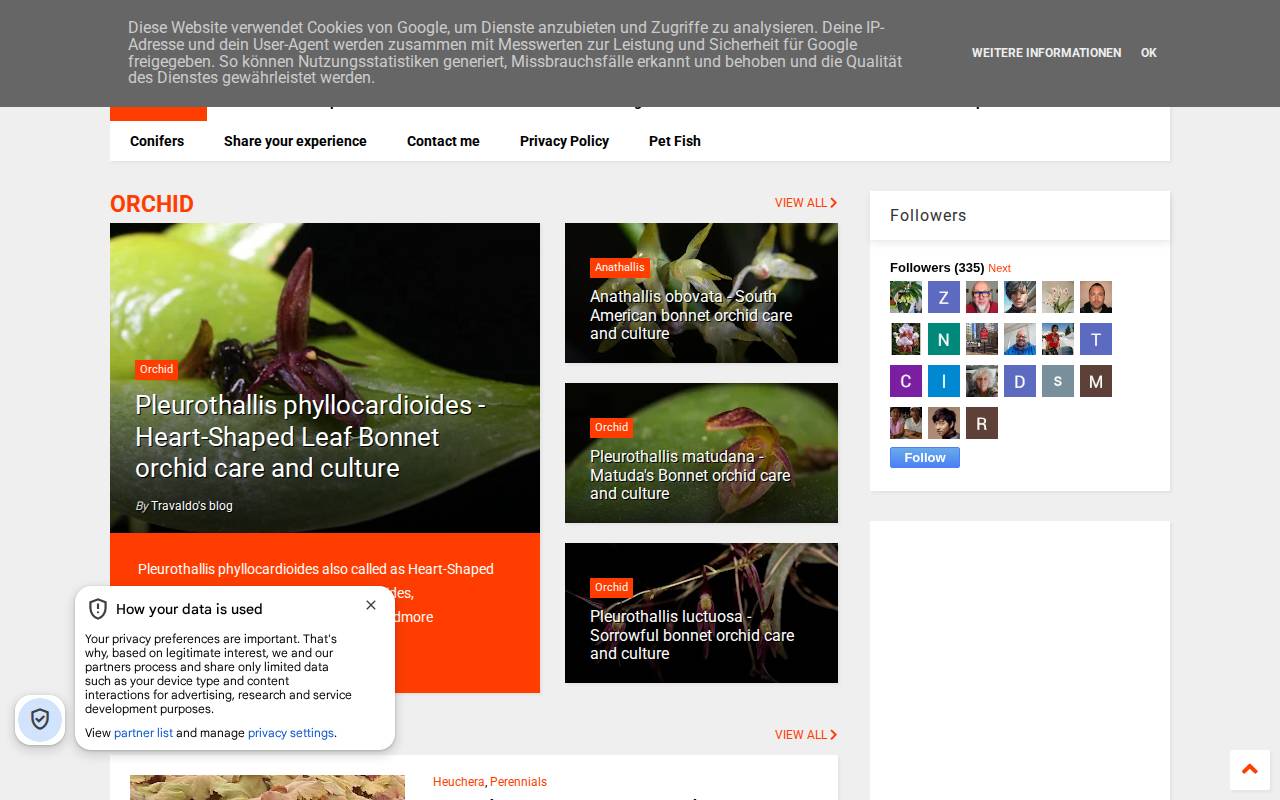This screenshot has width=1280, height=800.
Task: Open follower avatar with letter N
Action: coord(944,339)
